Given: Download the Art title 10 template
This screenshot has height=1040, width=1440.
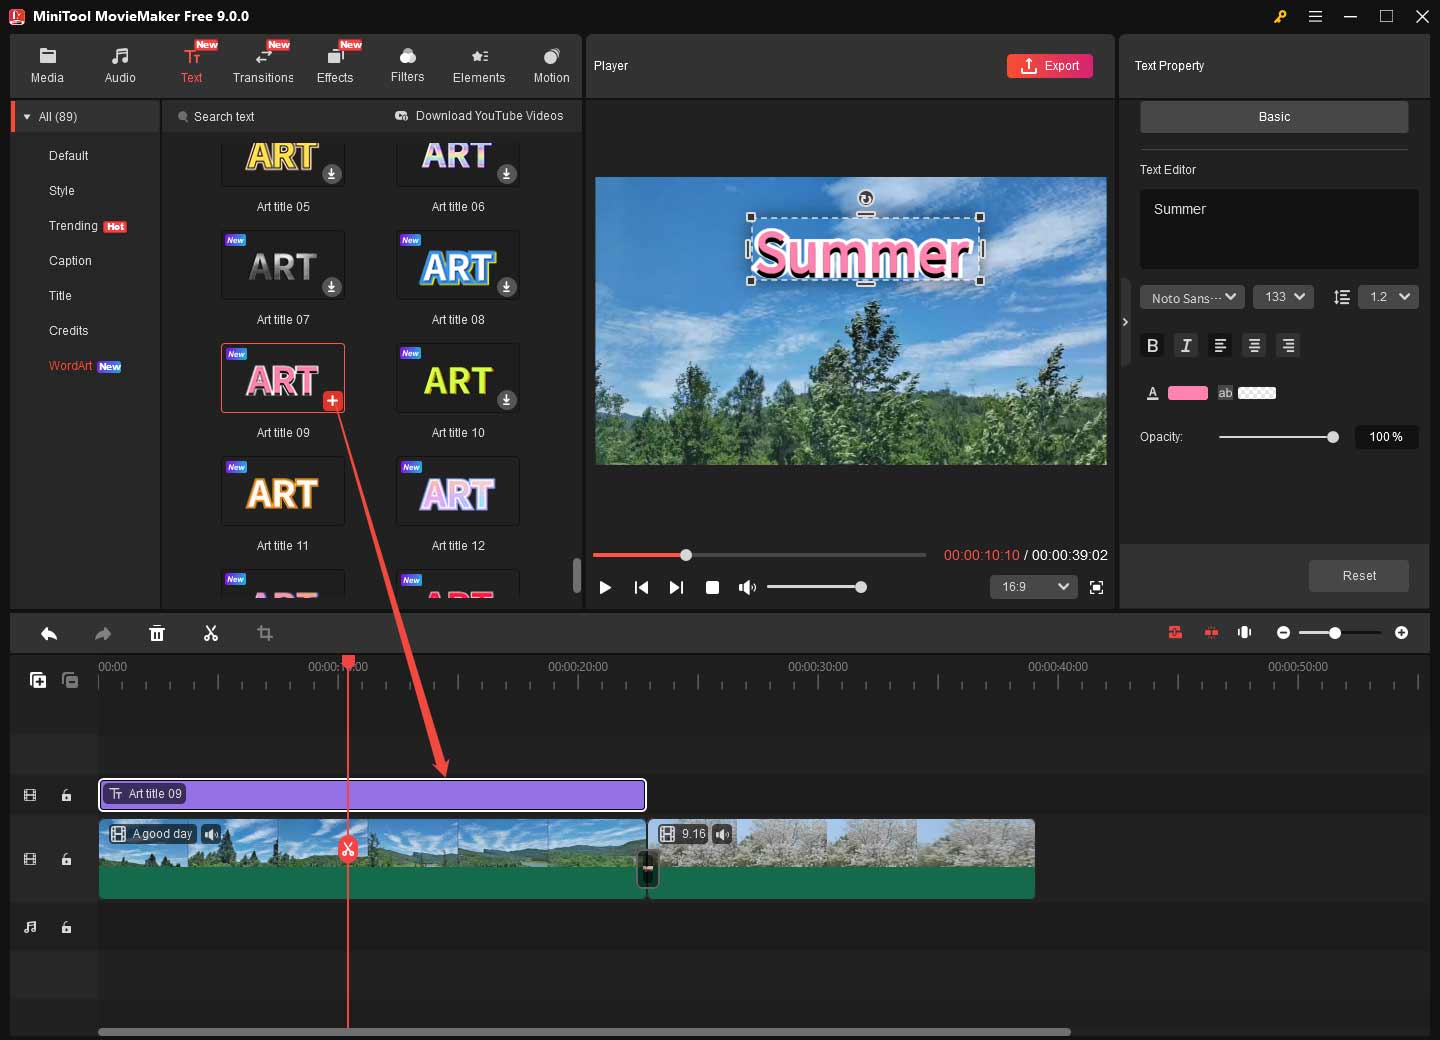Looking at the screenshot, I should point(507,400).
